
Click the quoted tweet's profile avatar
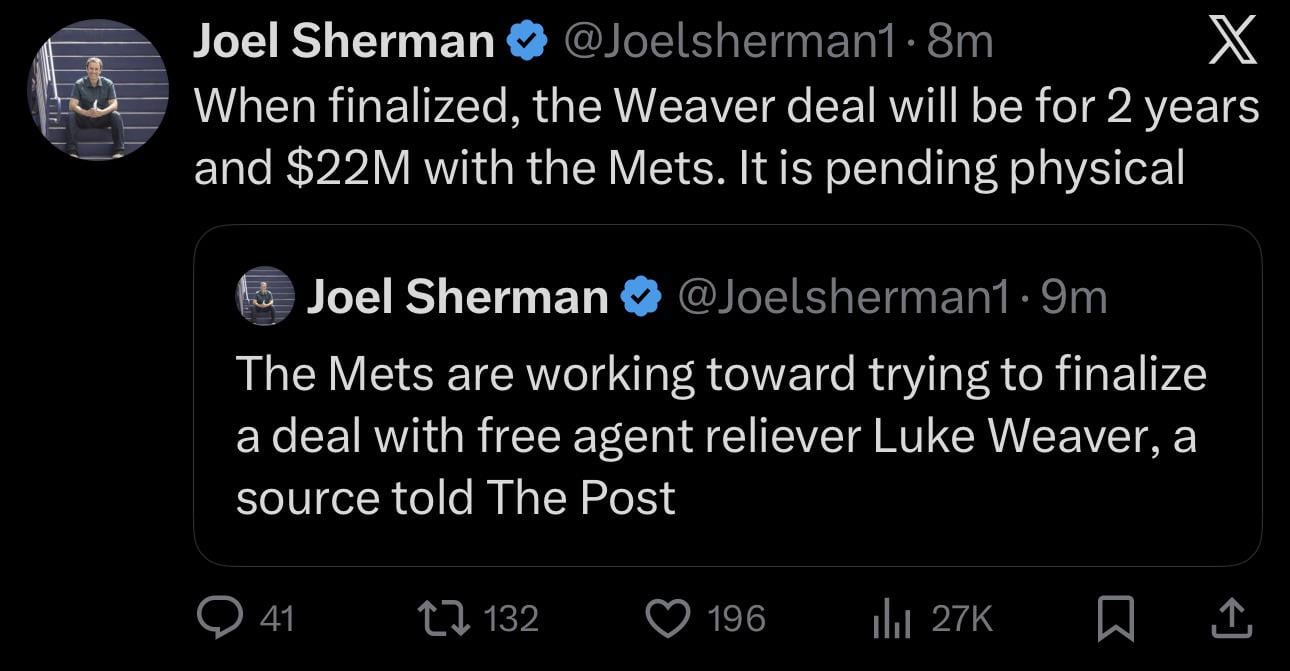pyautogui.click(x=264, y=295)
